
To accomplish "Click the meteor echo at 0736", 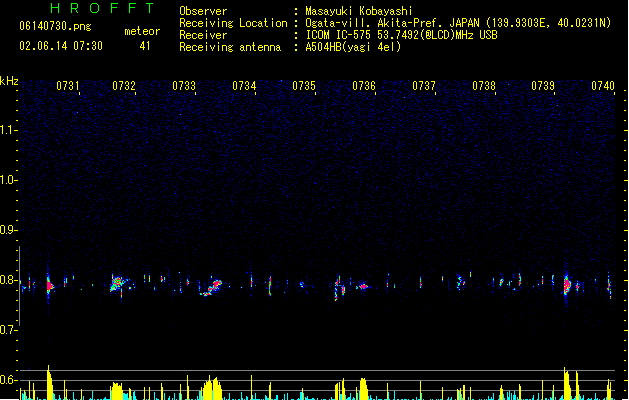I will click(x=363, y=286).
